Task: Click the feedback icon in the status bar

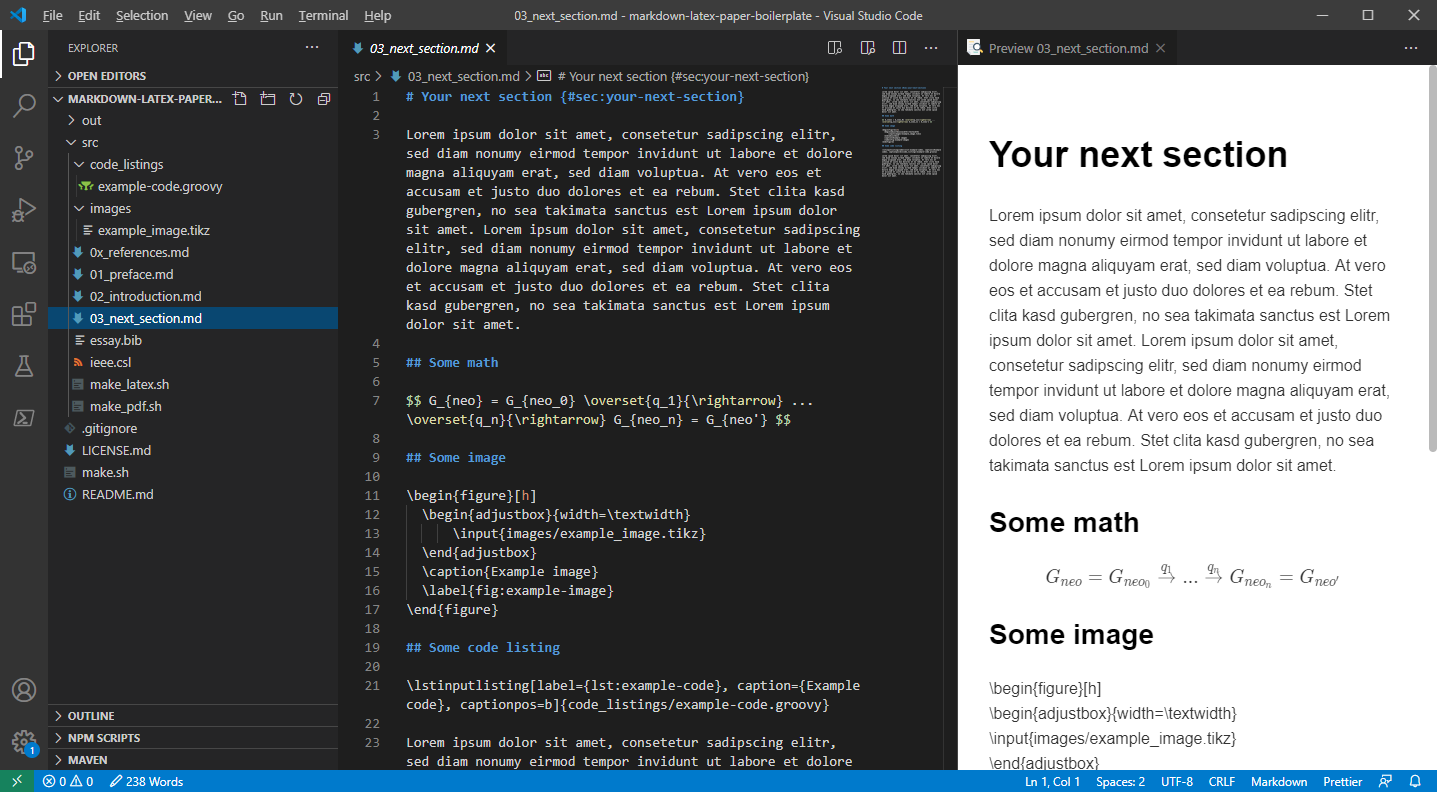Action: tap(1386, 781)
